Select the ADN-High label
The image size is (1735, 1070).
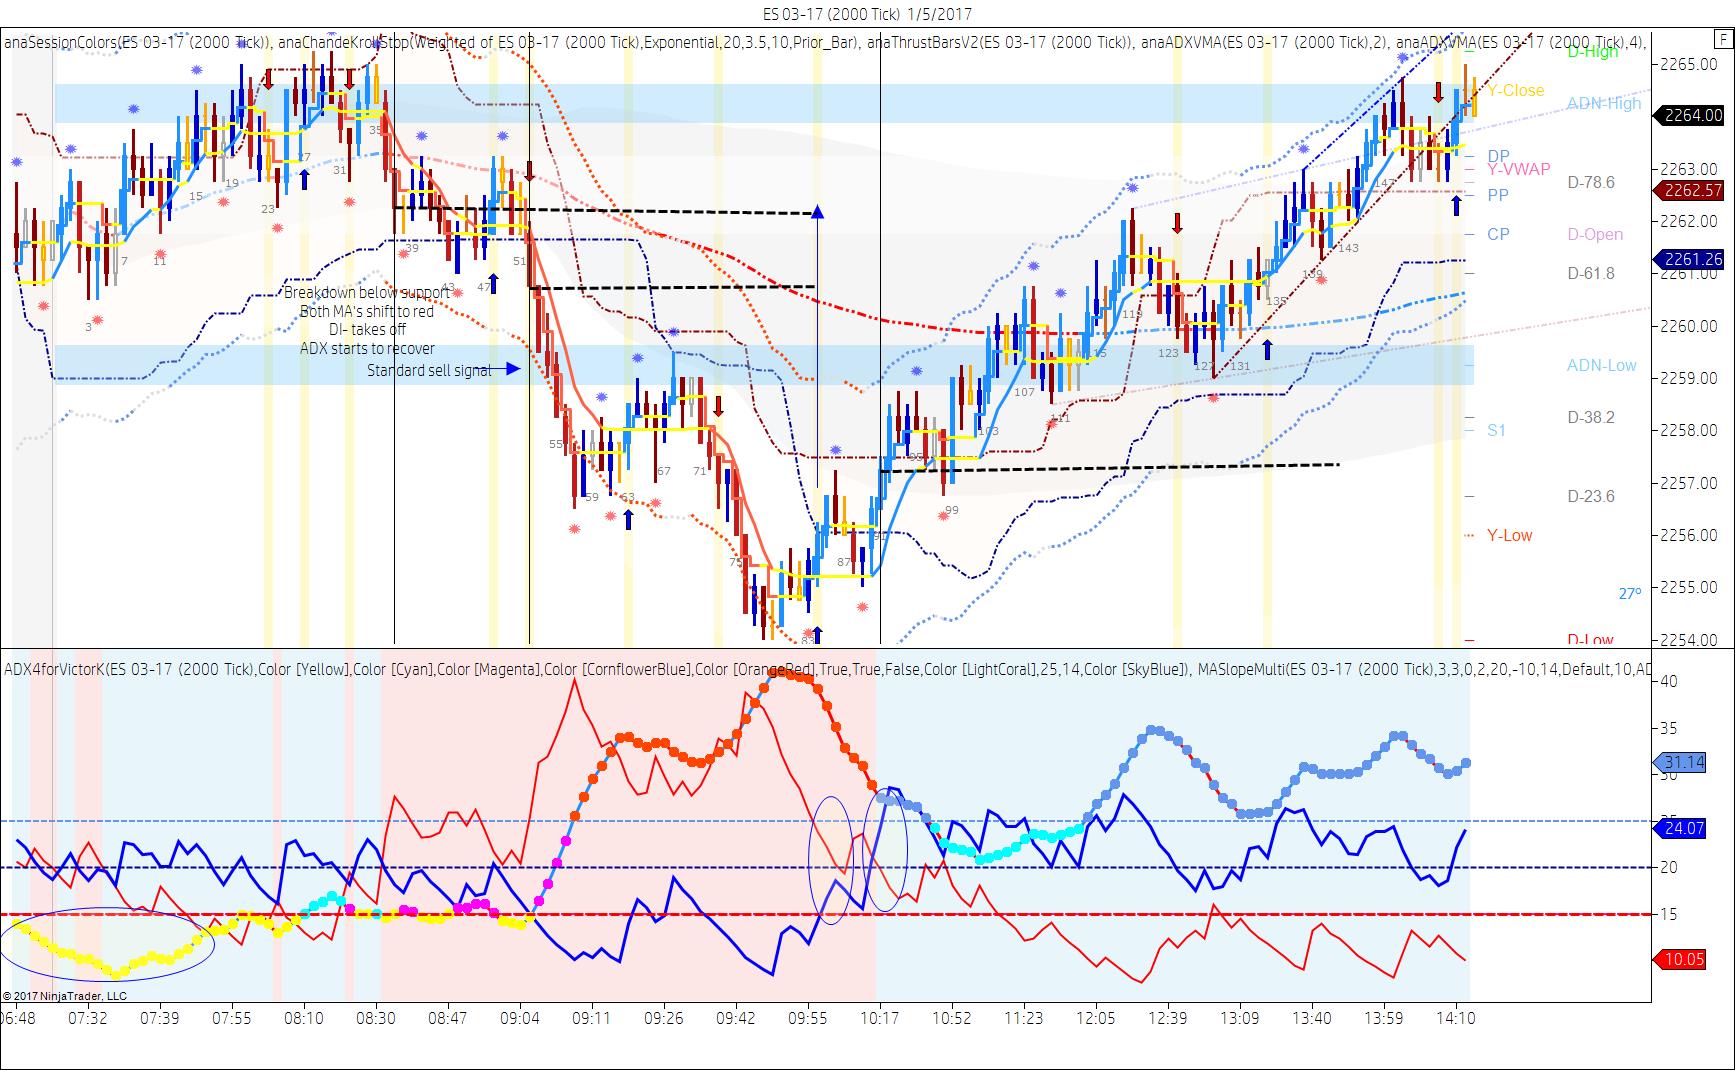(1604, 103)
